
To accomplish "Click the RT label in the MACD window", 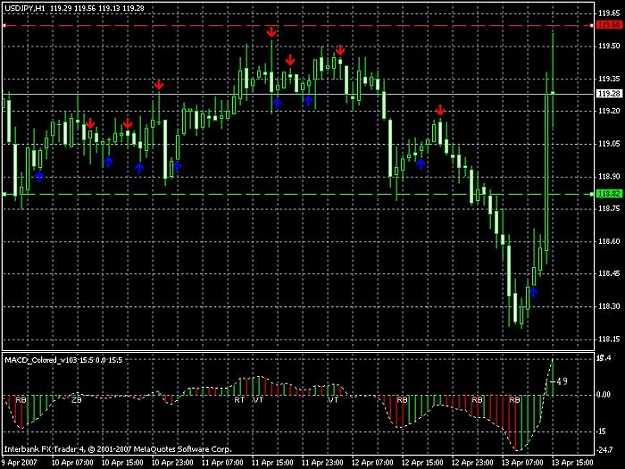I will point(239,400).
